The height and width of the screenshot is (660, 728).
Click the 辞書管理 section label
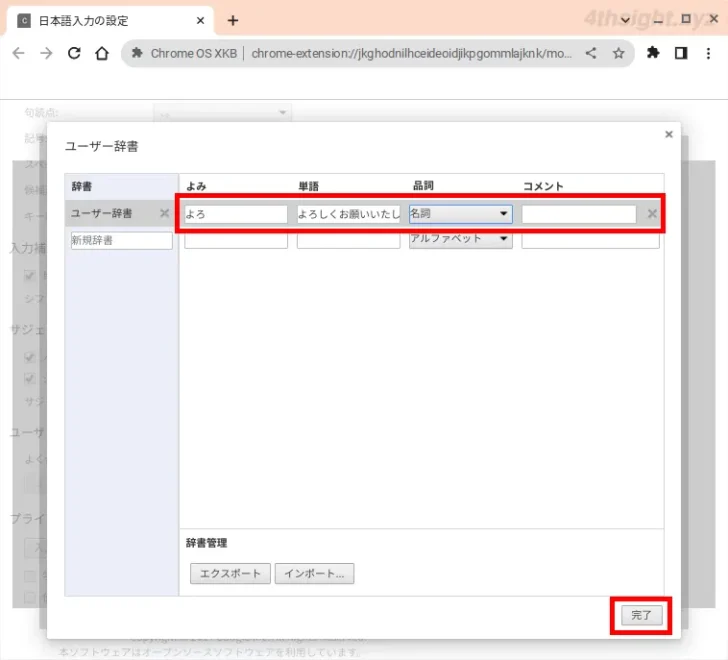pos(207,543)
